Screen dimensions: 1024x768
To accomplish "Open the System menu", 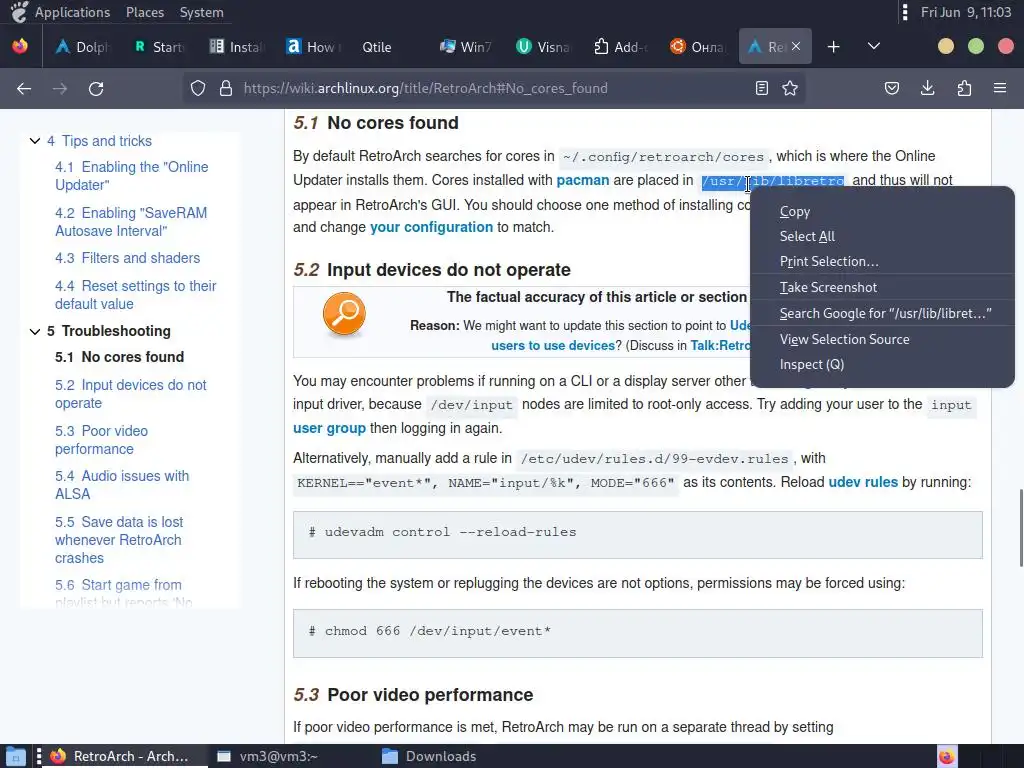I will 201,12.
